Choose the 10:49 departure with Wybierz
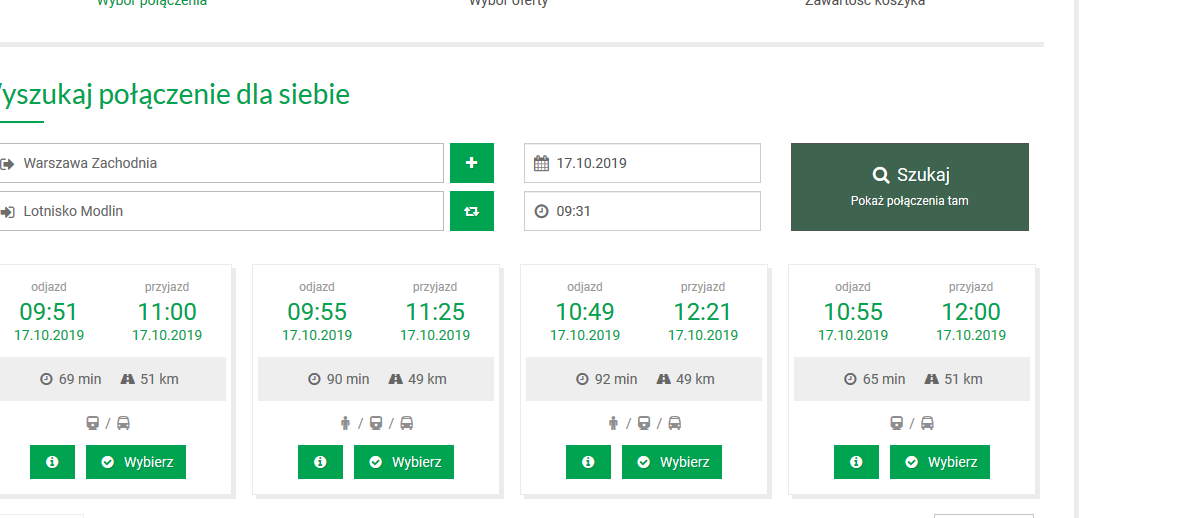Screen dimensions: 1192x518 click(x=672, y=462)
